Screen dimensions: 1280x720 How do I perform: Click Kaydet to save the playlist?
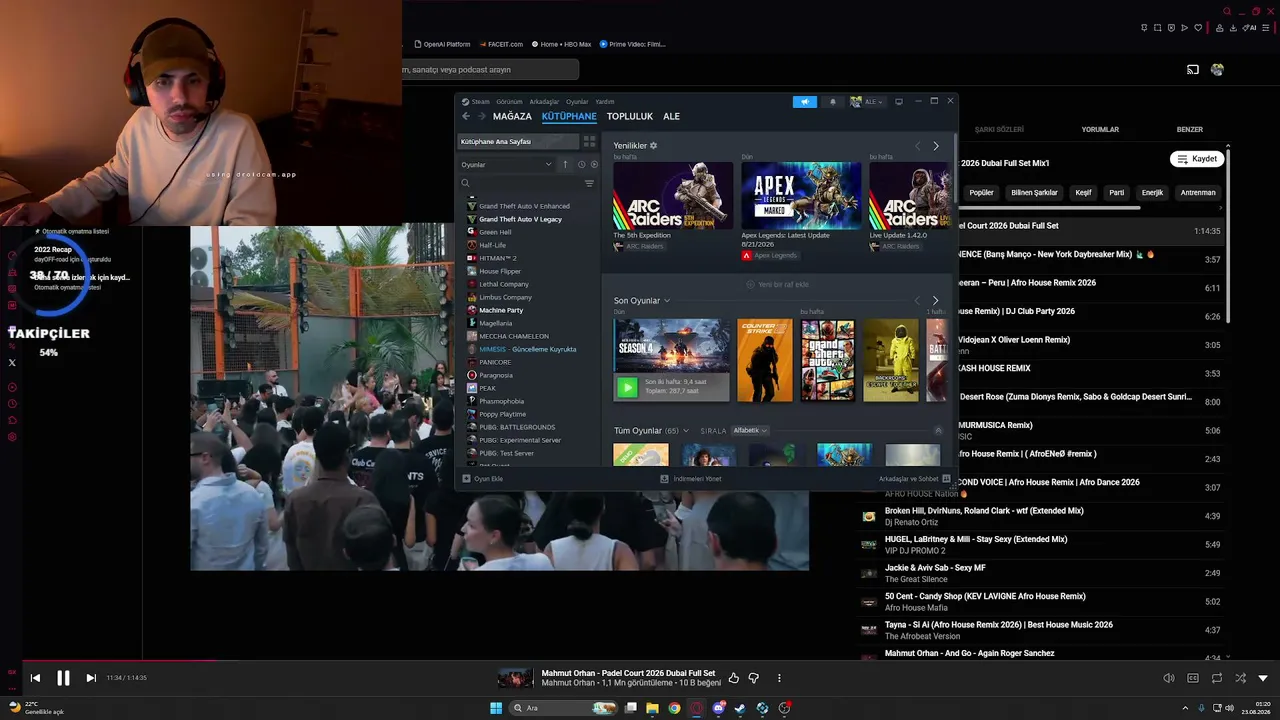(1197, 159)
